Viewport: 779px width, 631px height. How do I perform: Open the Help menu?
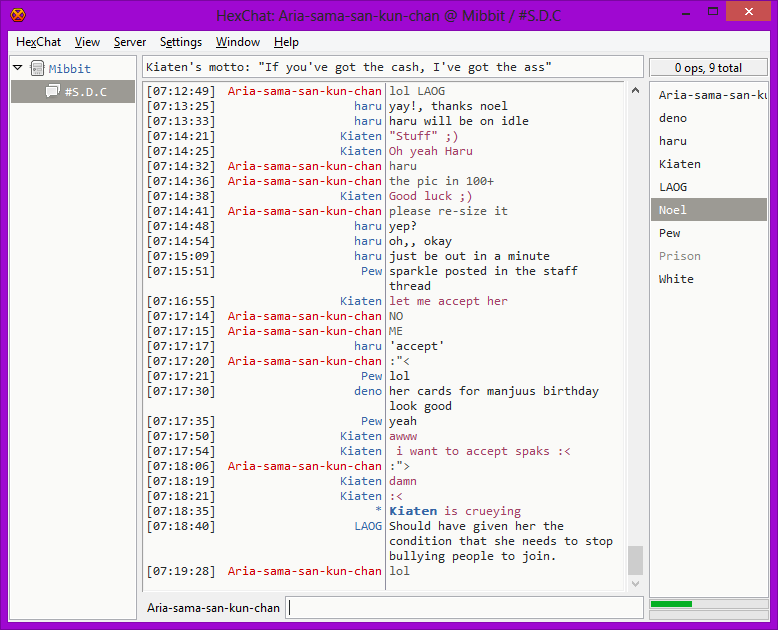[286, 42]
